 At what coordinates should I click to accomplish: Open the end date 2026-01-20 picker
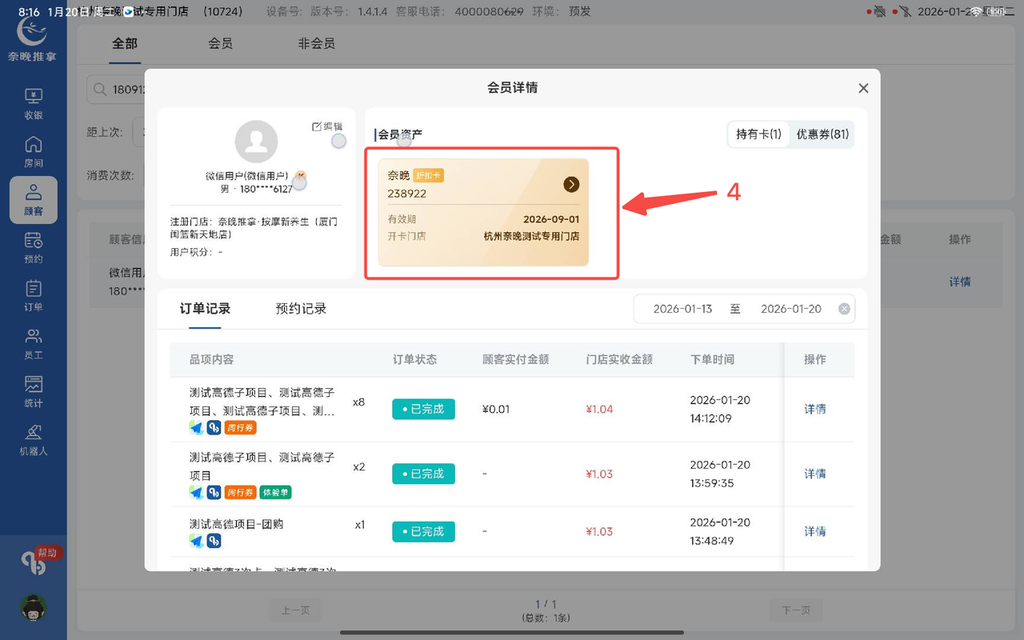pyautogui.click(x=791, y=310)
